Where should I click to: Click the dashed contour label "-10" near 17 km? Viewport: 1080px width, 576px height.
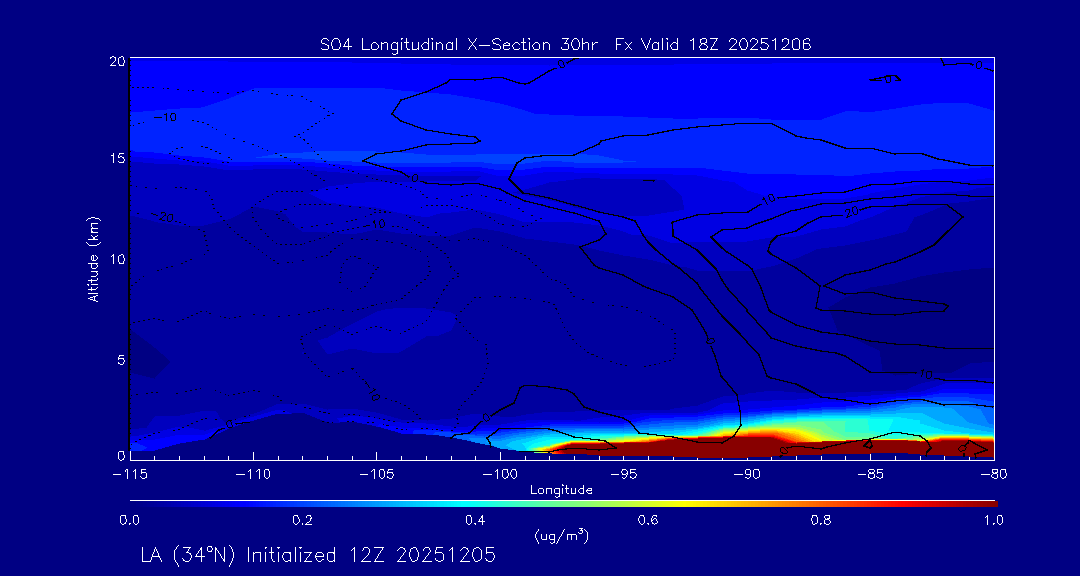click(x=165, y=117)
